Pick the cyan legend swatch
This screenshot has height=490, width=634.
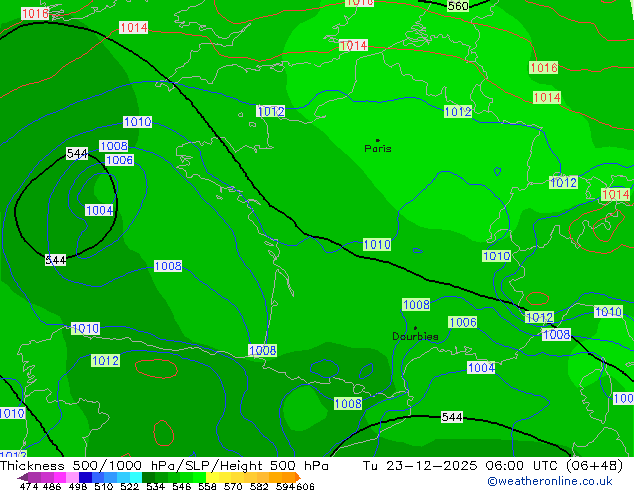pyautogui.click(x=135, y=477)
